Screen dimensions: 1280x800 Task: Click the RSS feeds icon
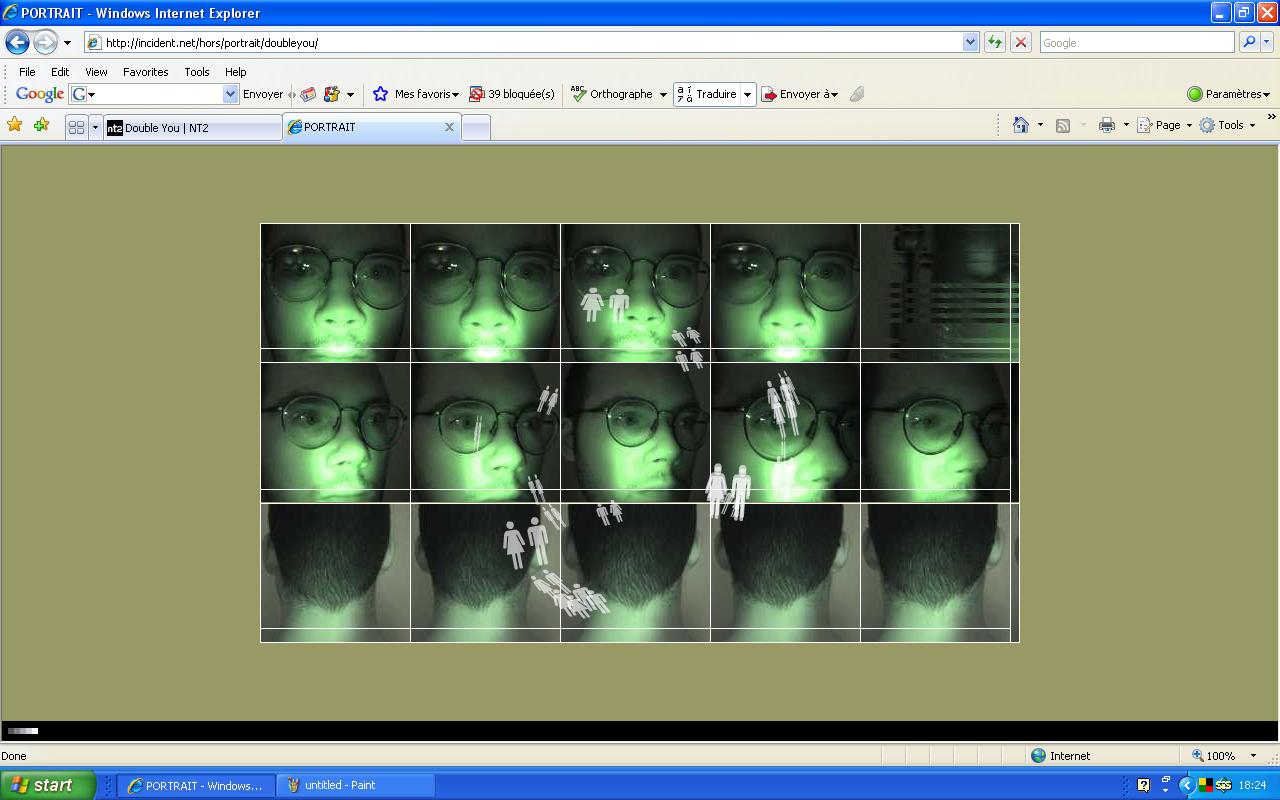click(1063, 125)
